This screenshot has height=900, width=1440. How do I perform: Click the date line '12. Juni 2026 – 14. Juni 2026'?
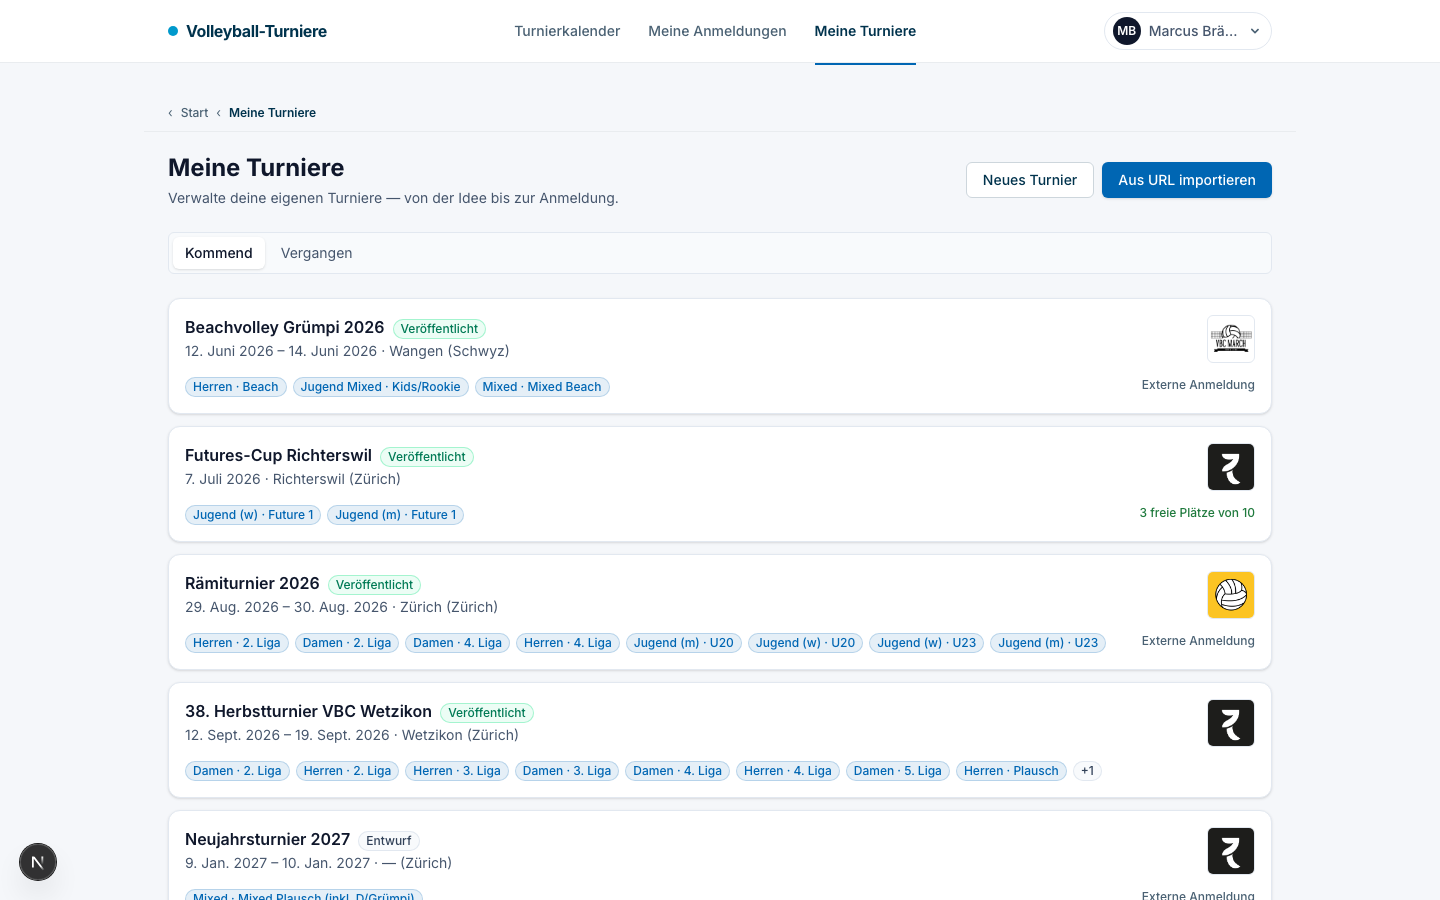[x=281, y=351]
